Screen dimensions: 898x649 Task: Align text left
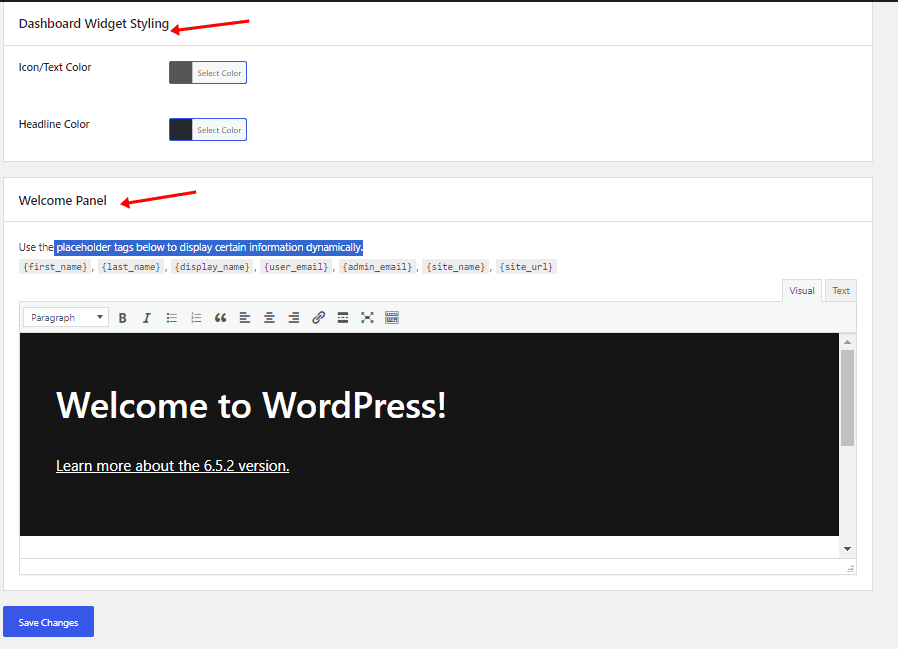[245, 318]
